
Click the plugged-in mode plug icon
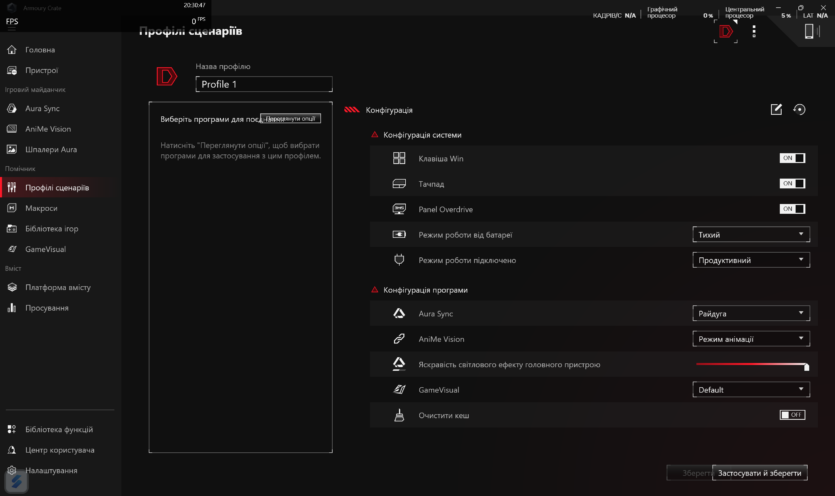[x=399, y=260]
